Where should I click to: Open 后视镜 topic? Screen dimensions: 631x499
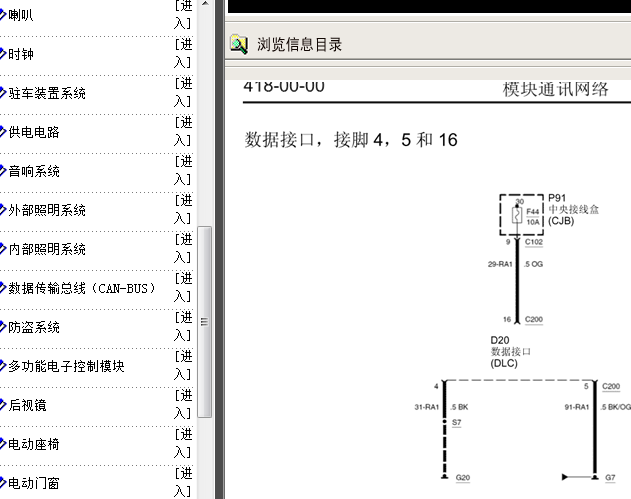[x=27, y=406]
